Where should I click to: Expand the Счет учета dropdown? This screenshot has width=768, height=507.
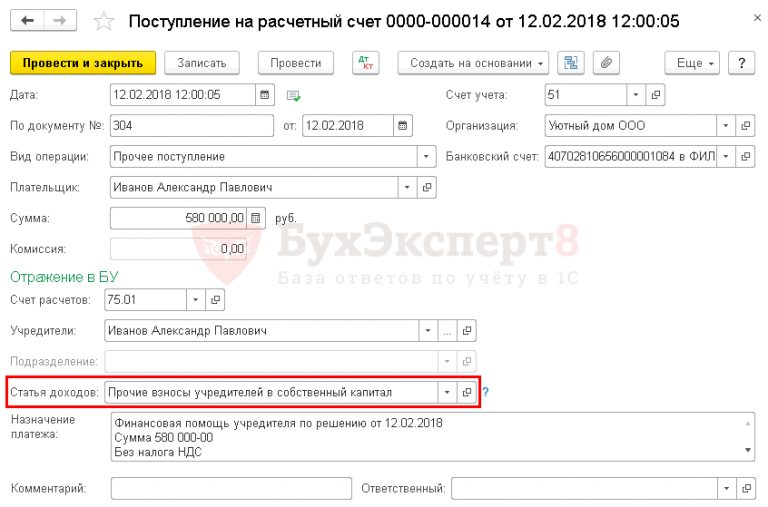tap(636, 95)
